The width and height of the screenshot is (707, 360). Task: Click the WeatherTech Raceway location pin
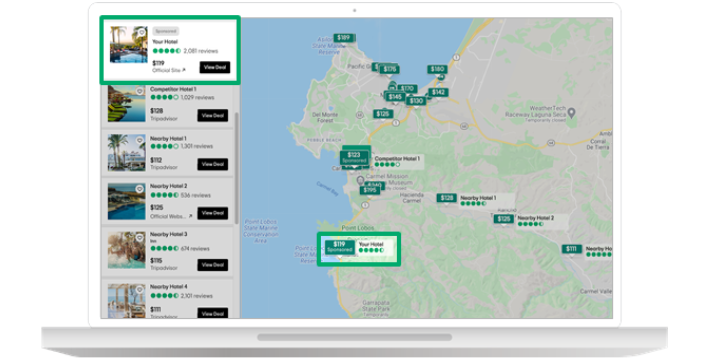571,113
